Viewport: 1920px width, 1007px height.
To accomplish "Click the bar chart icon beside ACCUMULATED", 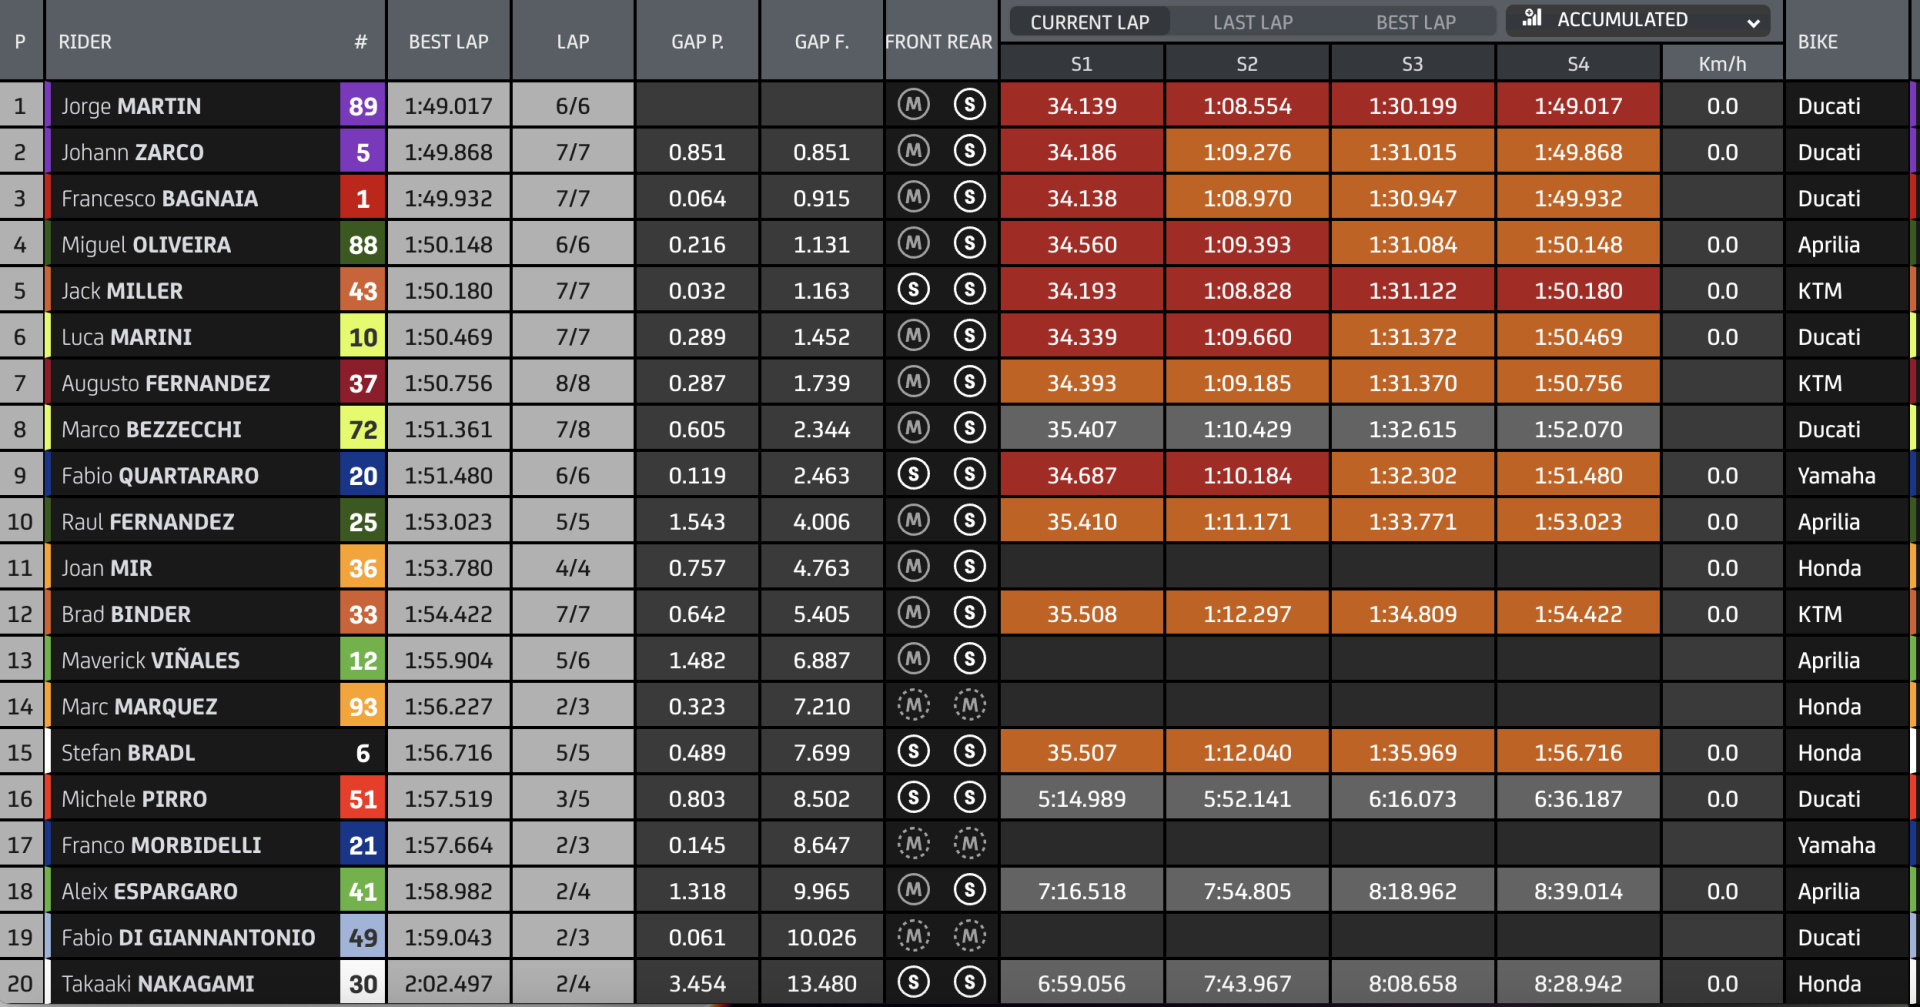I will click(1532, 18).
